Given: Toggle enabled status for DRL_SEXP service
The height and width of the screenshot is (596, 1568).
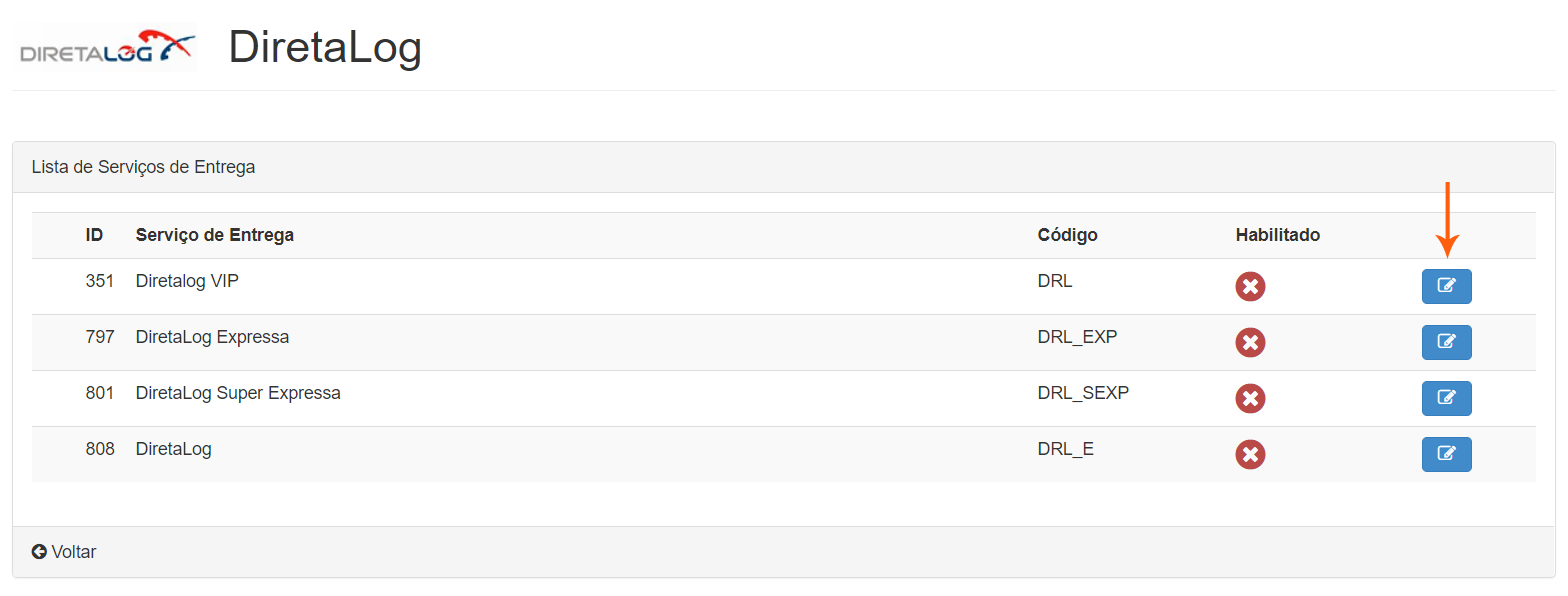Looking at the screenshot, I should point(1250,399).
